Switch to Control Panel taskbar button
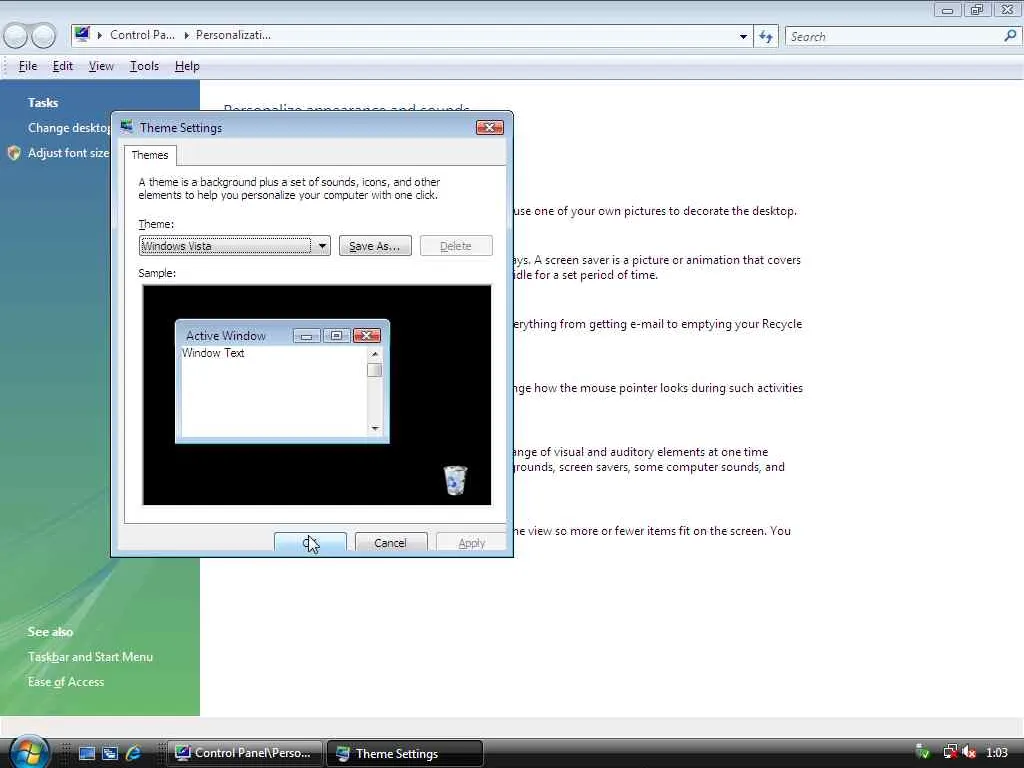Screen dimensions: 1024x768 245,753
